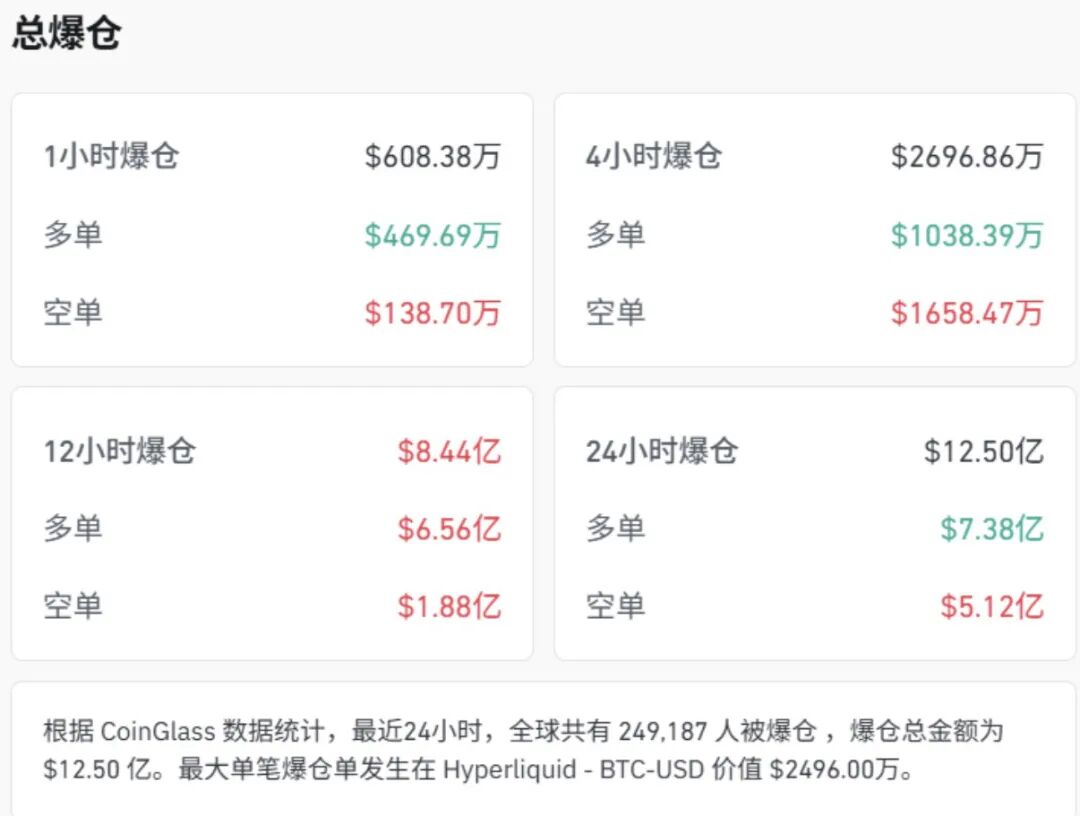
Task: Select the 1-hour long liquidations value $469.69万
Action: coord(433,235)
